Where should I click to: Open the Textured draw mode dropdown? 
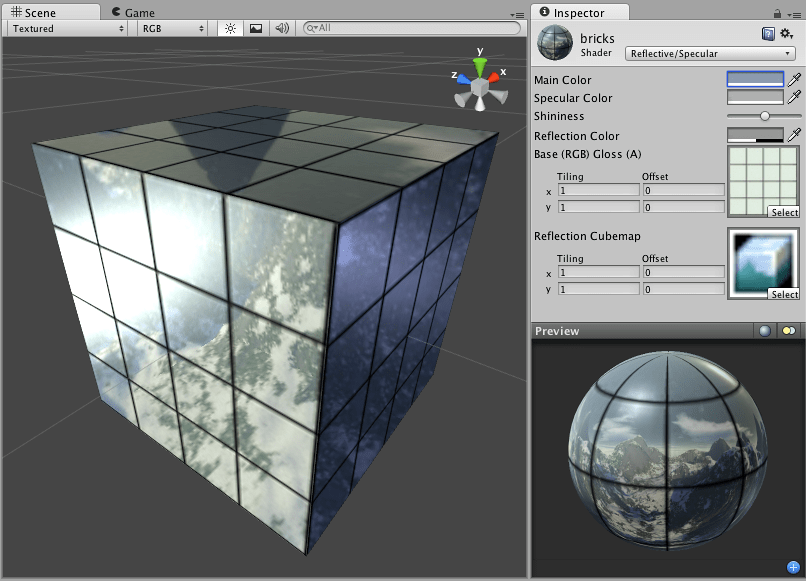pyautogui.click(x=65, y=29)
